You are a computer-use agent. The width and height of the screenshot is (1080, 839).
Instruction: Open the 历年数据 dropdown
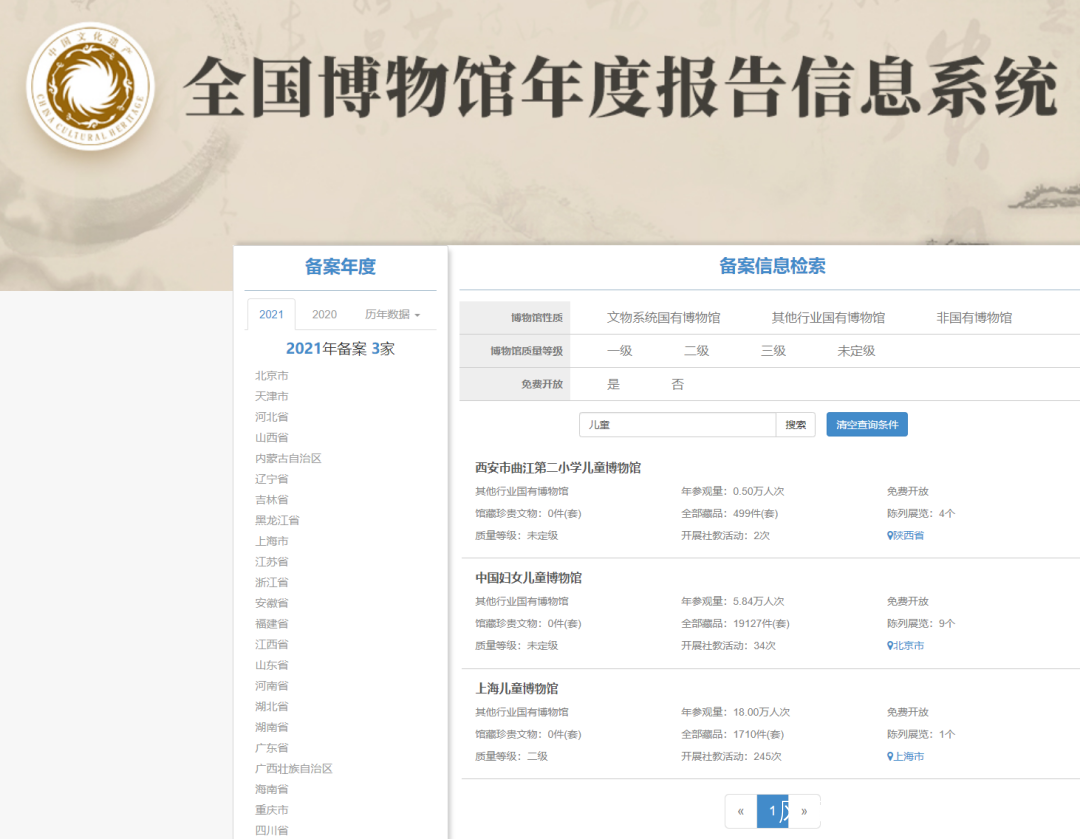coord(392,314)
